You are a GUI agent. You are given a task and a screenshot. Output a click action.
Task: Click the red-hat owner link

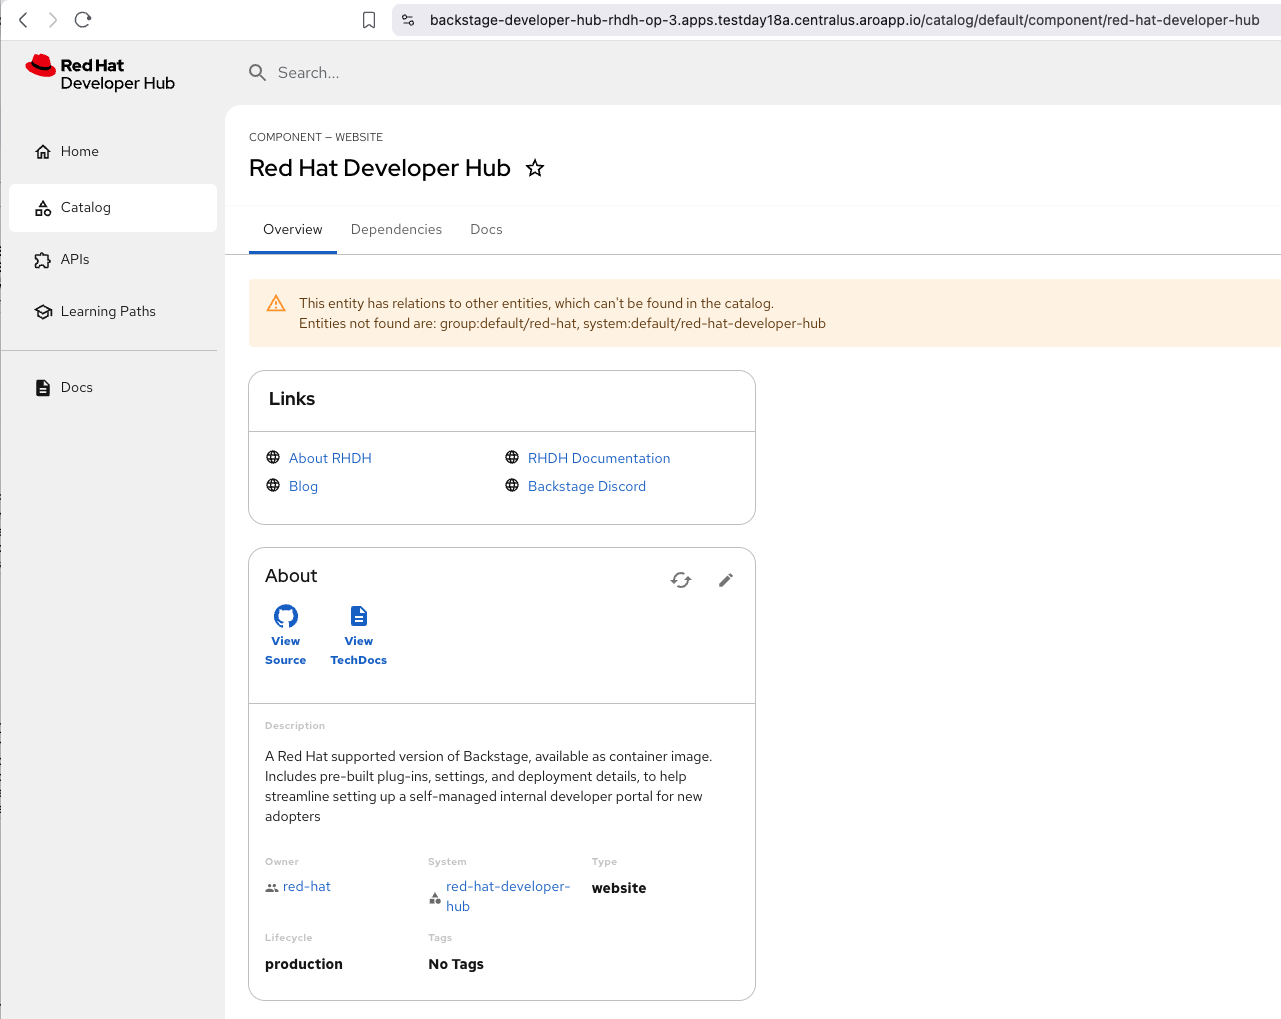coord(306,887)
